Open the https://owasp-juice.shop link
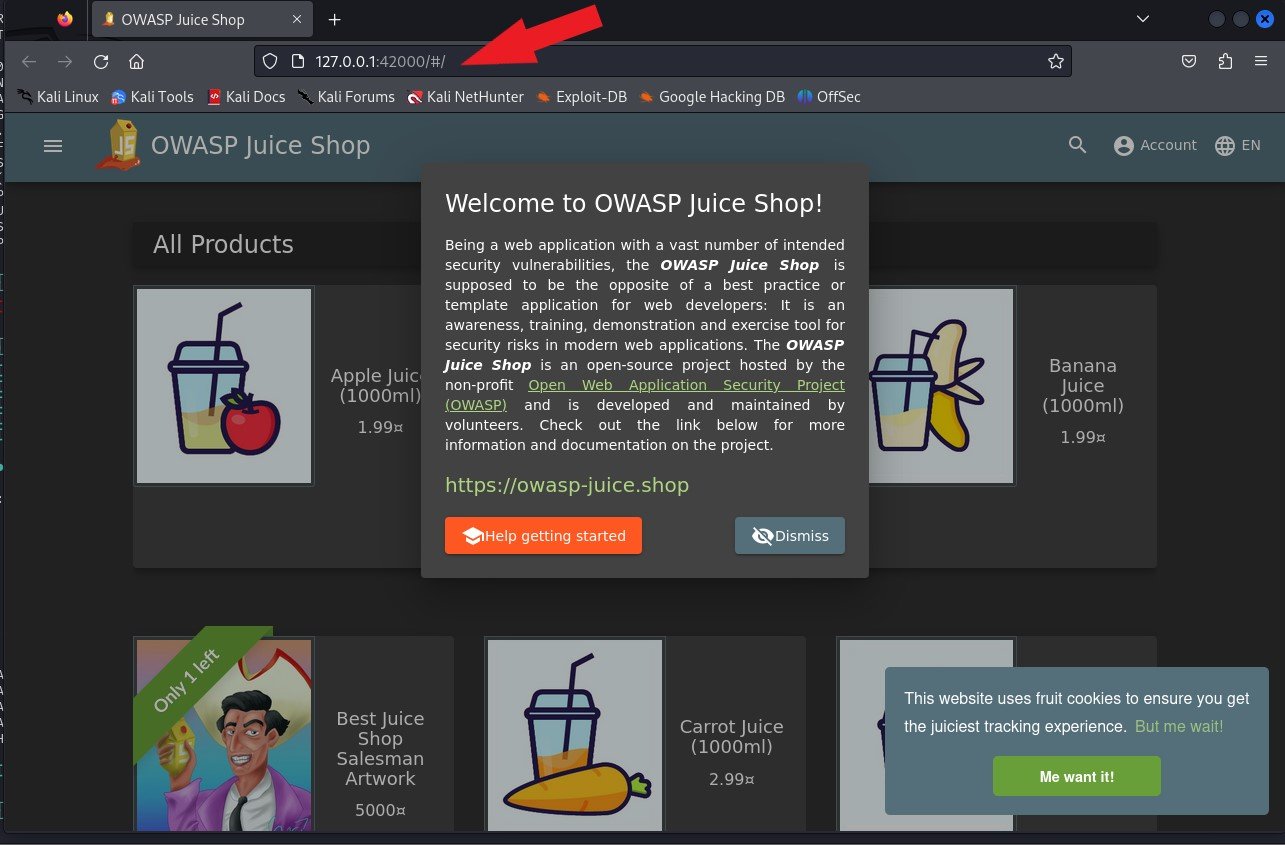This screenshot has width=1285, height=845. point(567,485)
